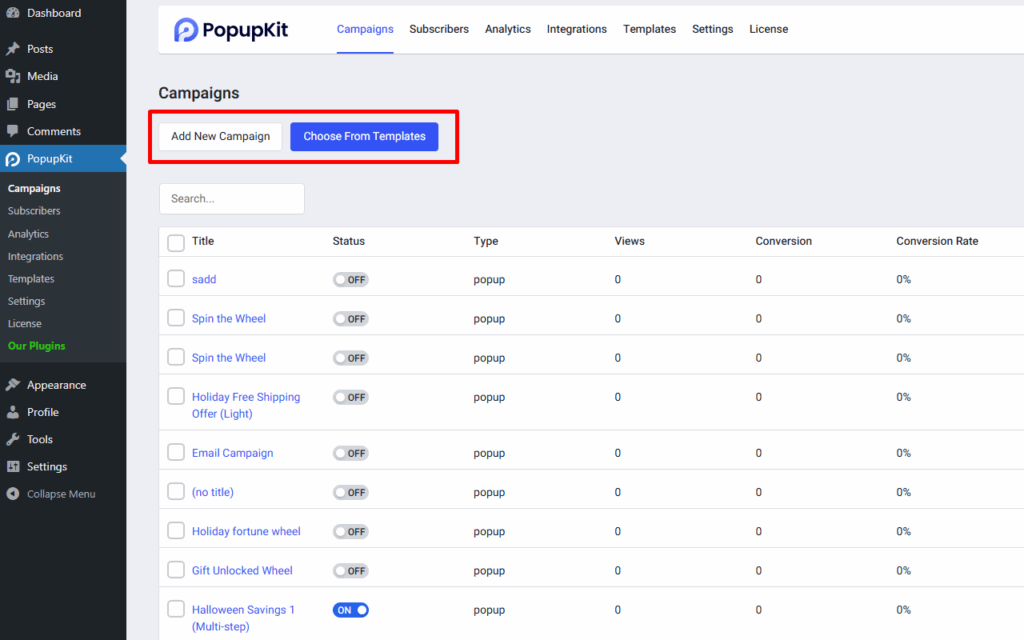Expand the Settings item in admin sidebar
Screen dimensions: 1024x640
coord(46,467)
